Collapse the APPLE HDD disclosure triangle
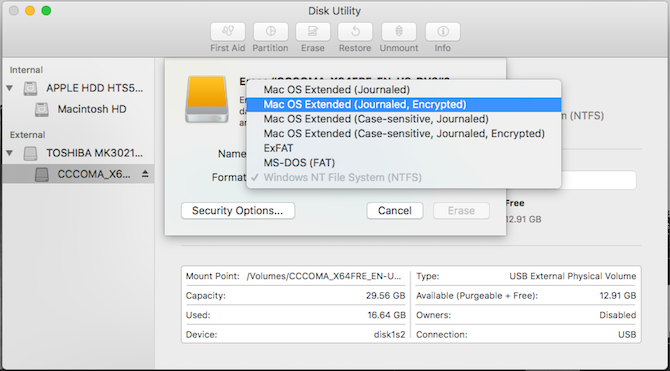 click(10, 88)
